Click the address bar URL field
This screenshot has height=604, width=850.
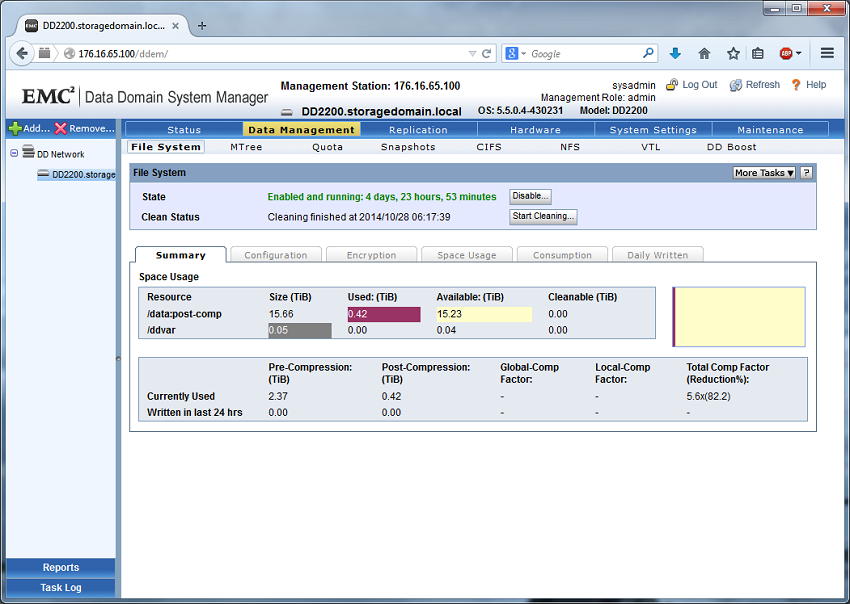point(271,54)
